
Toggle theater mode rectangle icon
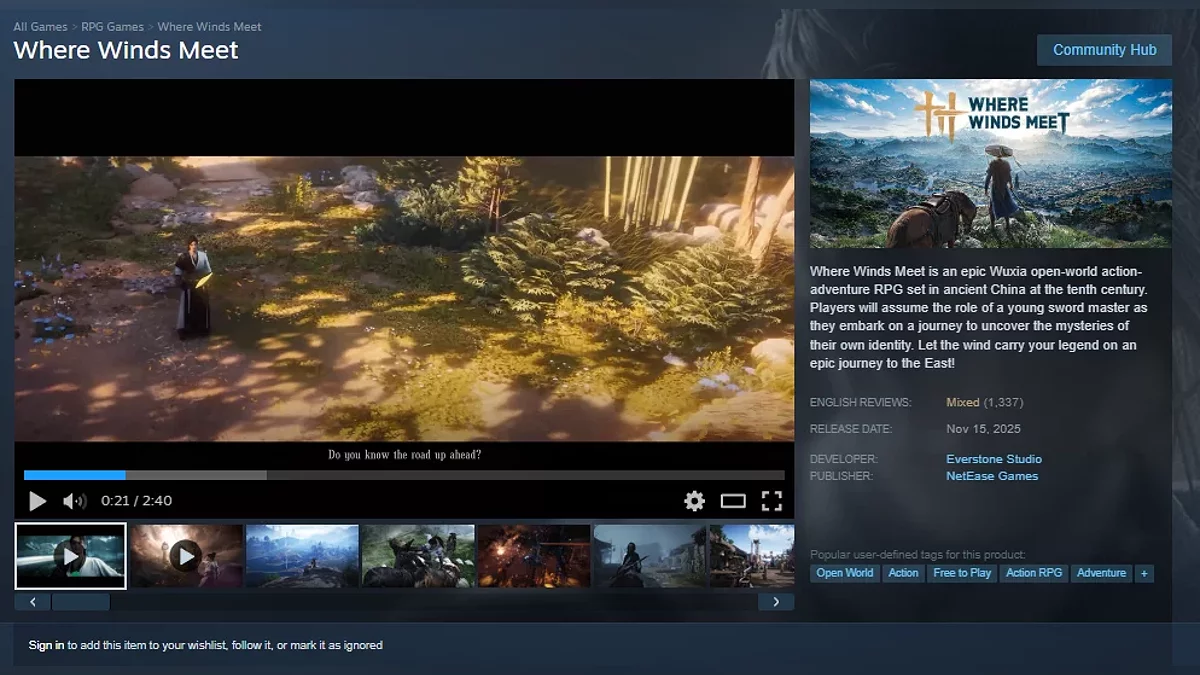(733, 501)
